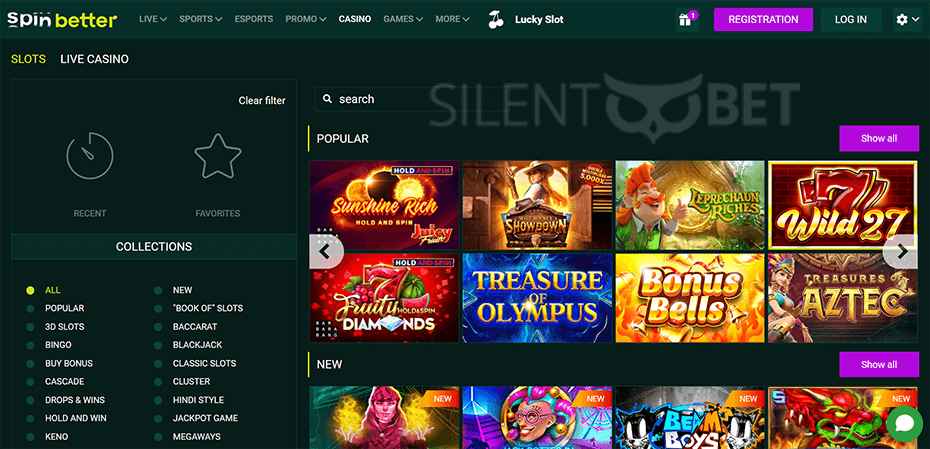Open the red dragon new game thumbnail
Viewport: 930px width, 449px height.
click(x=843, y=418)
